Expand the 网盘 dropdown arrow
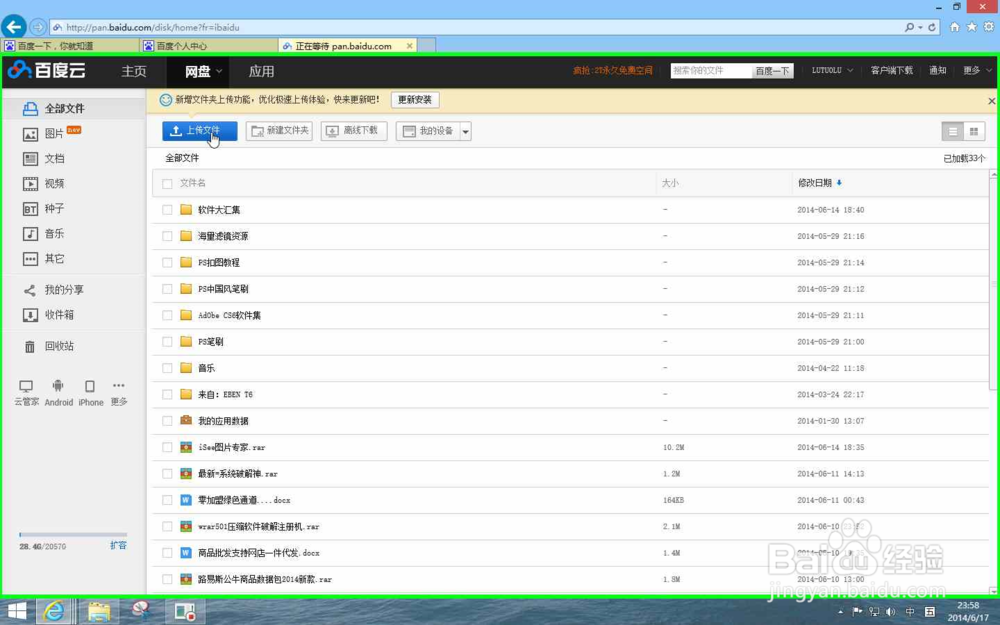Viewport: 1000px width, 625px height. point(219,71)
